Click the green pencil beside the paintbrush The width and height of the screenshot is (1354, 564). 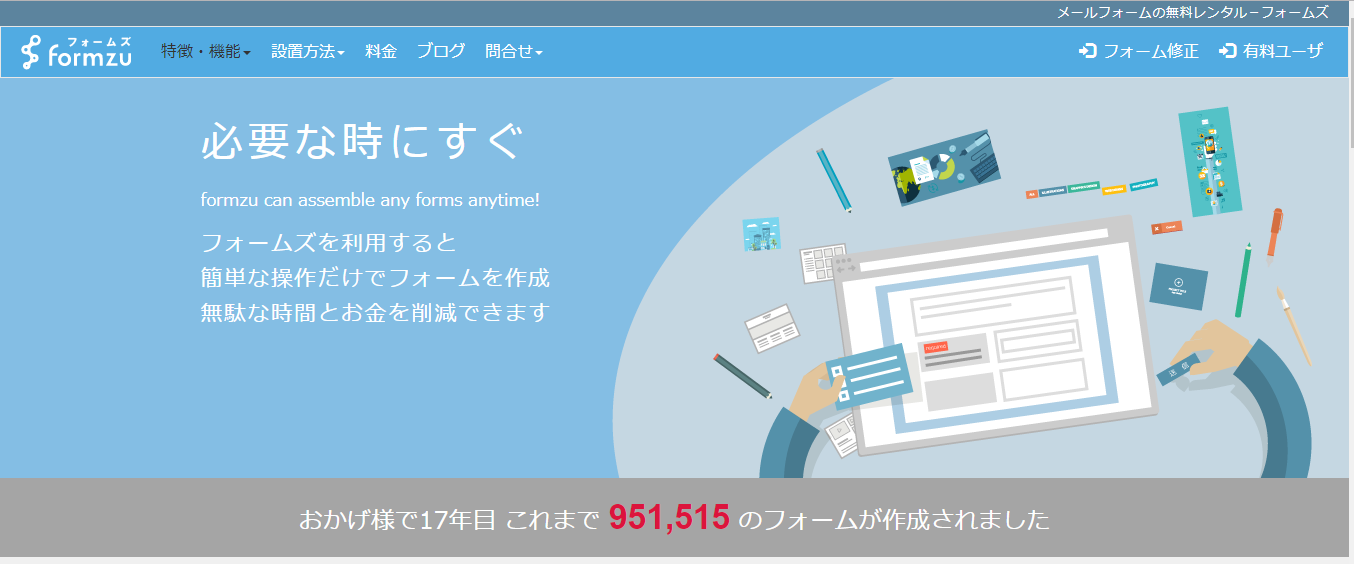pos(1243,280)
